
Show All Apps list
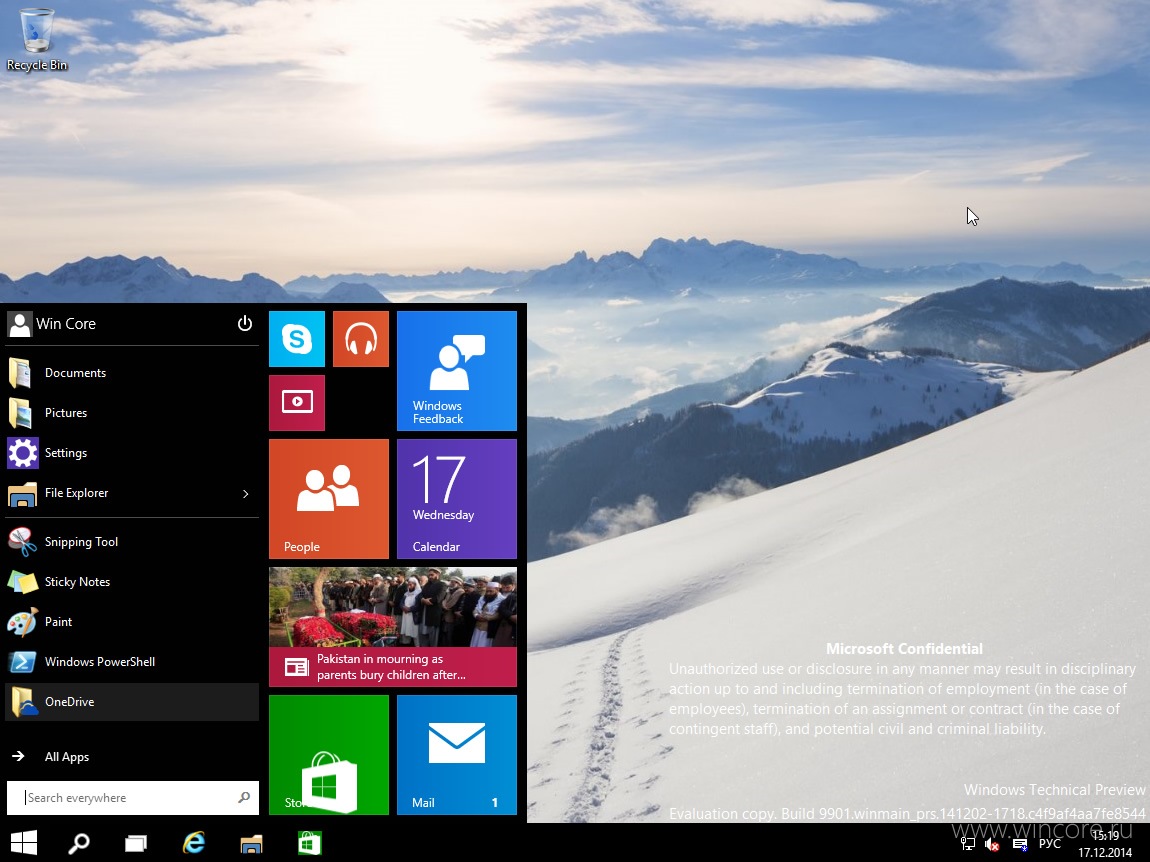pos(132,756)
